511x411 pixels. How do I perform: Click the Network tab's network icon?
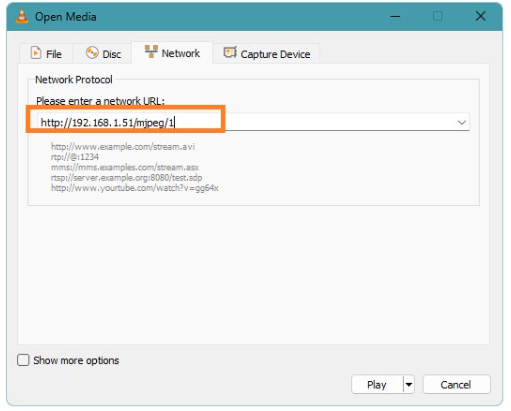151,52
